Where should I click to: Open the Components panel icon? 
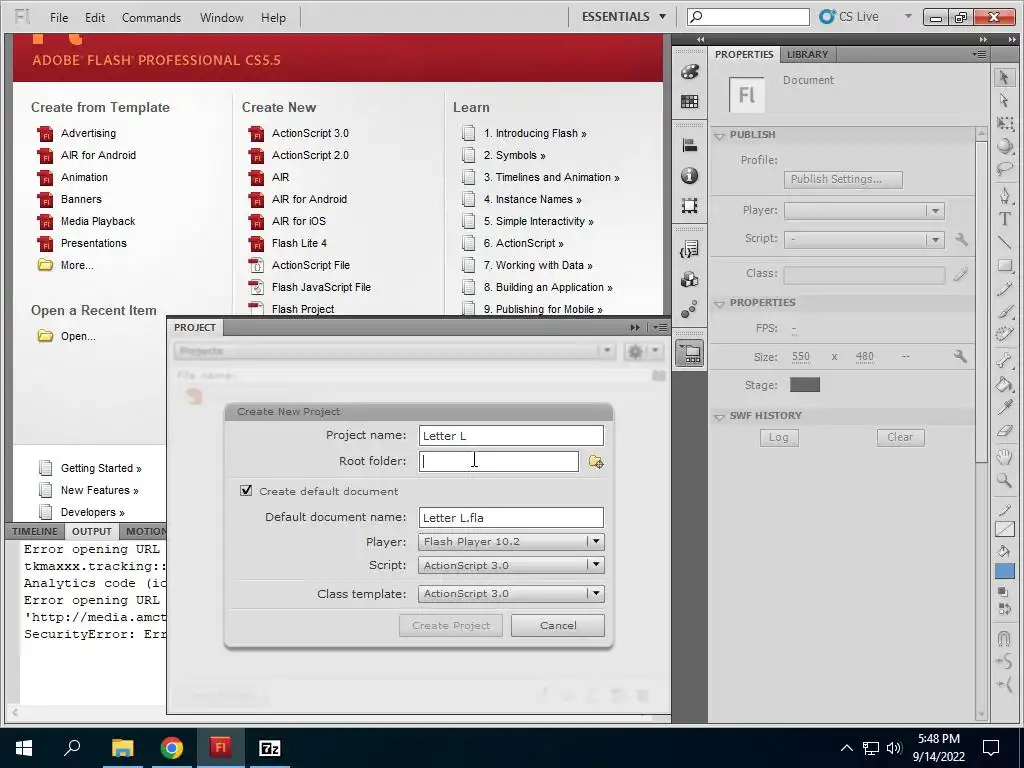(690, 280)
